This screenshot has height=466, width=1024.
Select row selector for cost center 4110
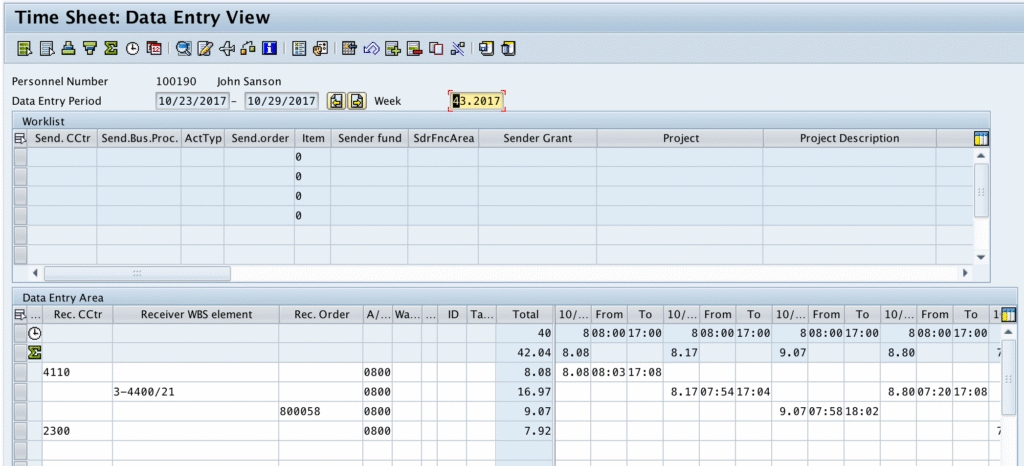(20, 371)
